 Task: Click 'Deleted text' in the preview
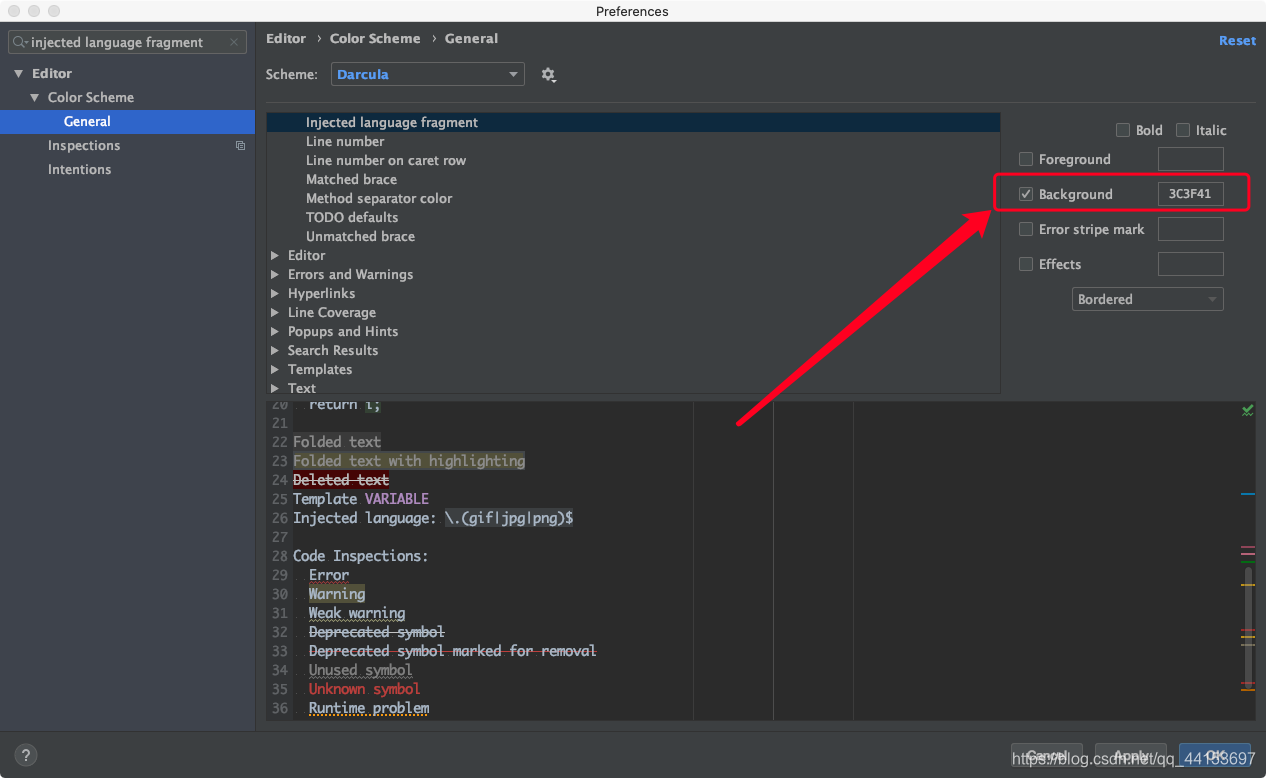click(x=341, y=480)
